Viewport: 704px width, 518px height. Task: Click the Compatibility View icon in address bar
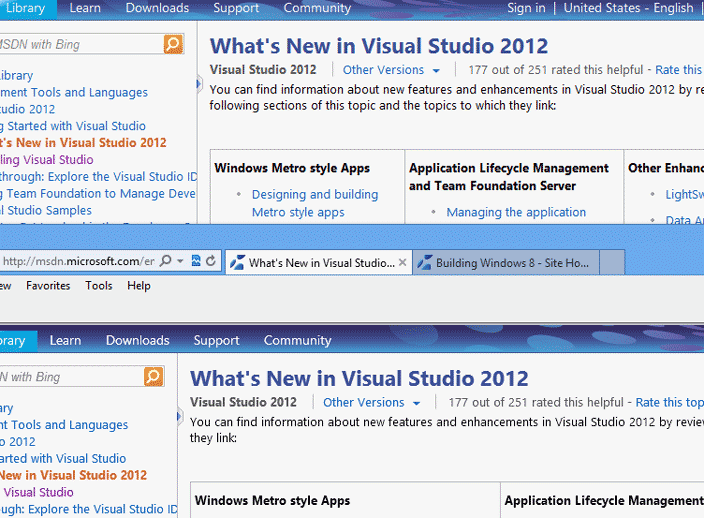point(196,262)
